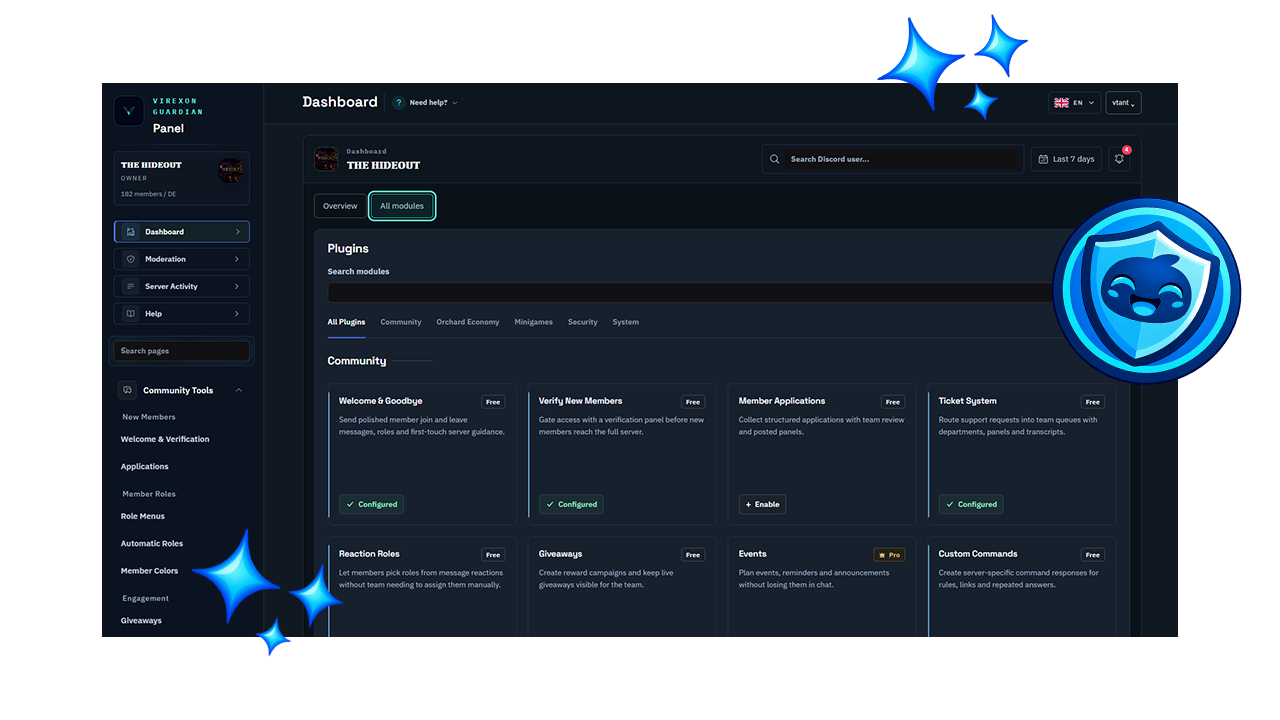The height and width of the screenshot is (720, 1280).
Task: Collapse the Community Tools section
Action: (x=238, y=390)
